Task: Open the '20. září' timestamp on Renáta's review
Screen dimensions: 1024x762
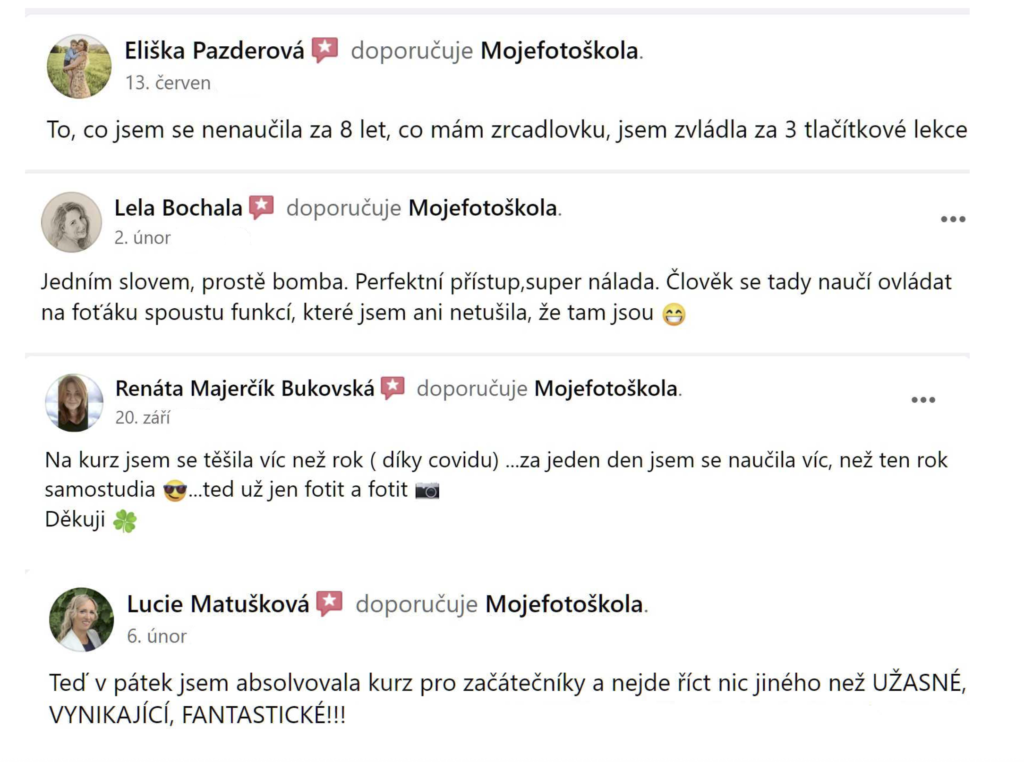Action: [x=144, y=418]
